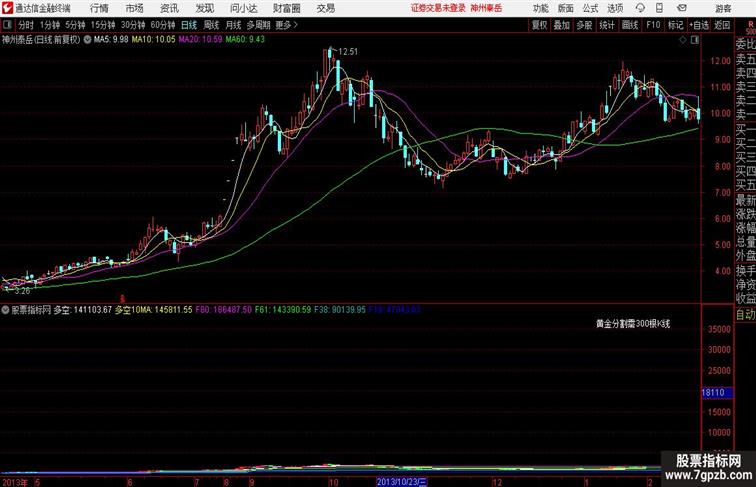Image resolution: width=756 pixels, height=487 pixels.
Task: Select the 1分钟 period
Action: pos(50,25)
